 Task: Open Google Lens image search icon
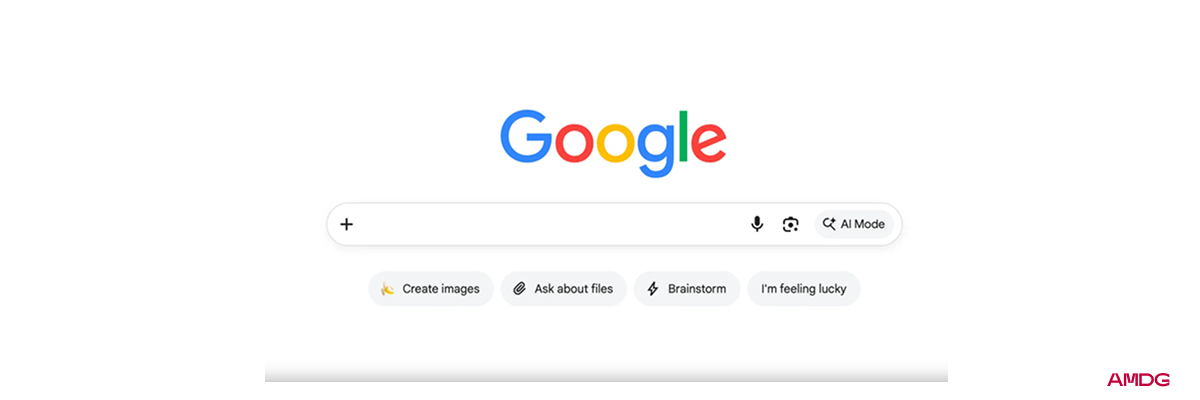pos(790,224)
